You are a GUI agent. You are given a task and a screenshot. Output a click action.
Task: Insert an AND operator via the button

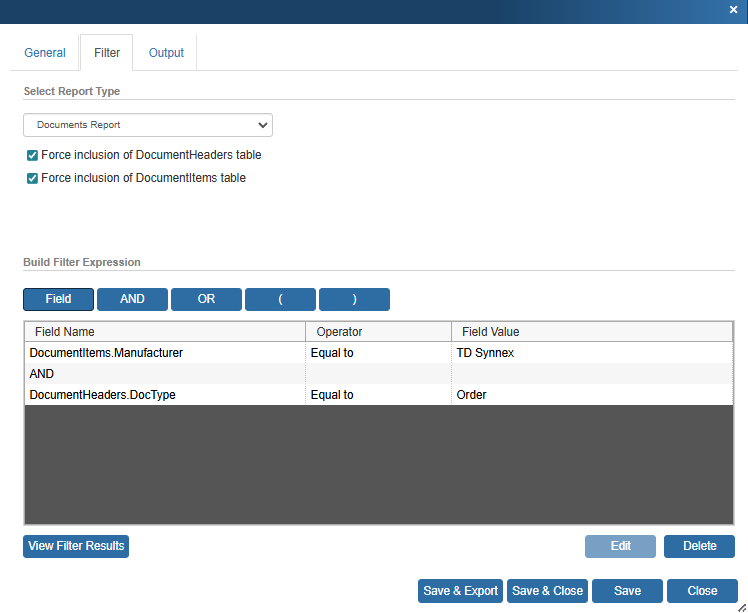pyautogui.click(x=132, y=299)
